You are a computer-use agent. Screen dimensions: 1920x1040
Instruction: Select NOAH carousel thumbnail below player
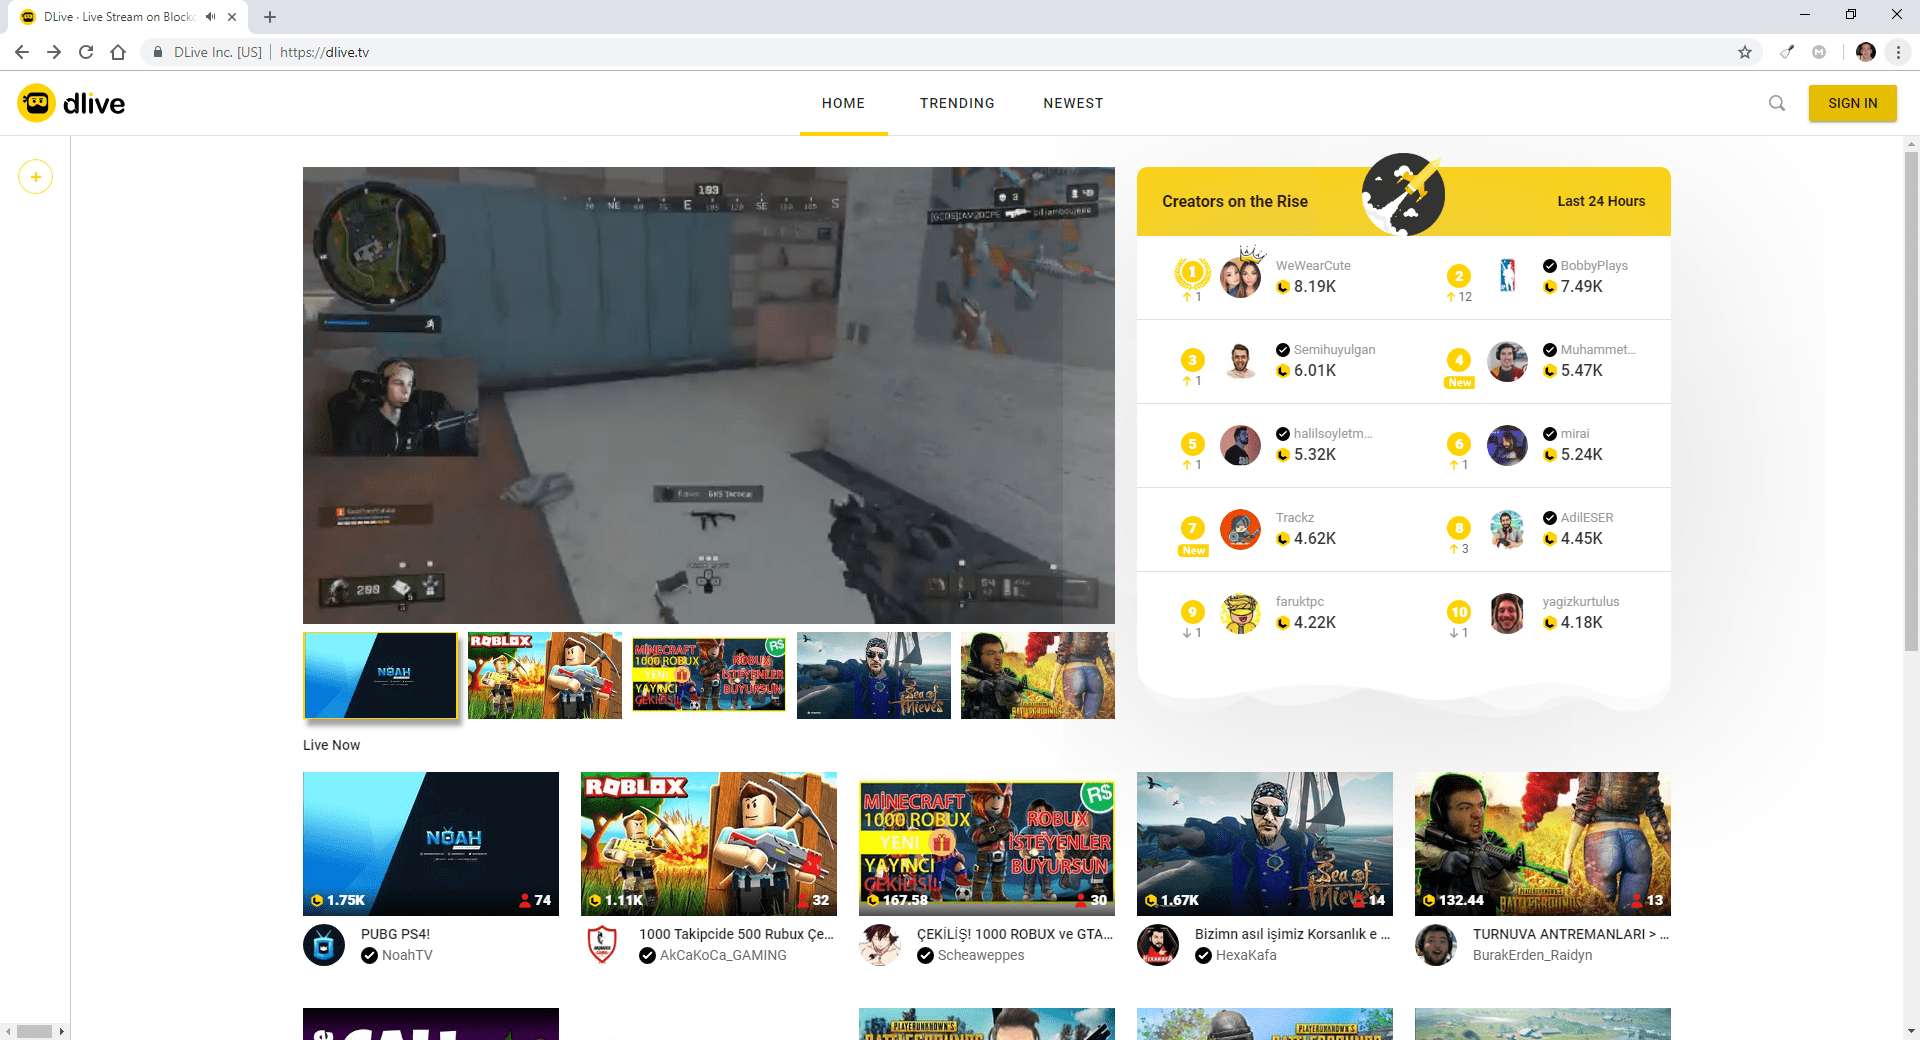(x=381, y=675)
